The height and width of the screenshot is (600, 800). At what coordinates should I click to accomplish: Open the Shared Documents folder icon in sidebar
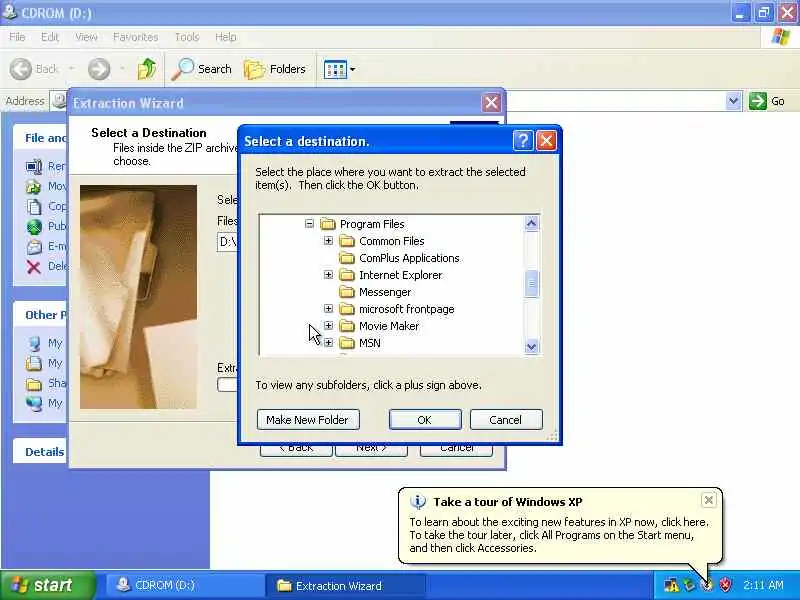[x=34, y=383]
